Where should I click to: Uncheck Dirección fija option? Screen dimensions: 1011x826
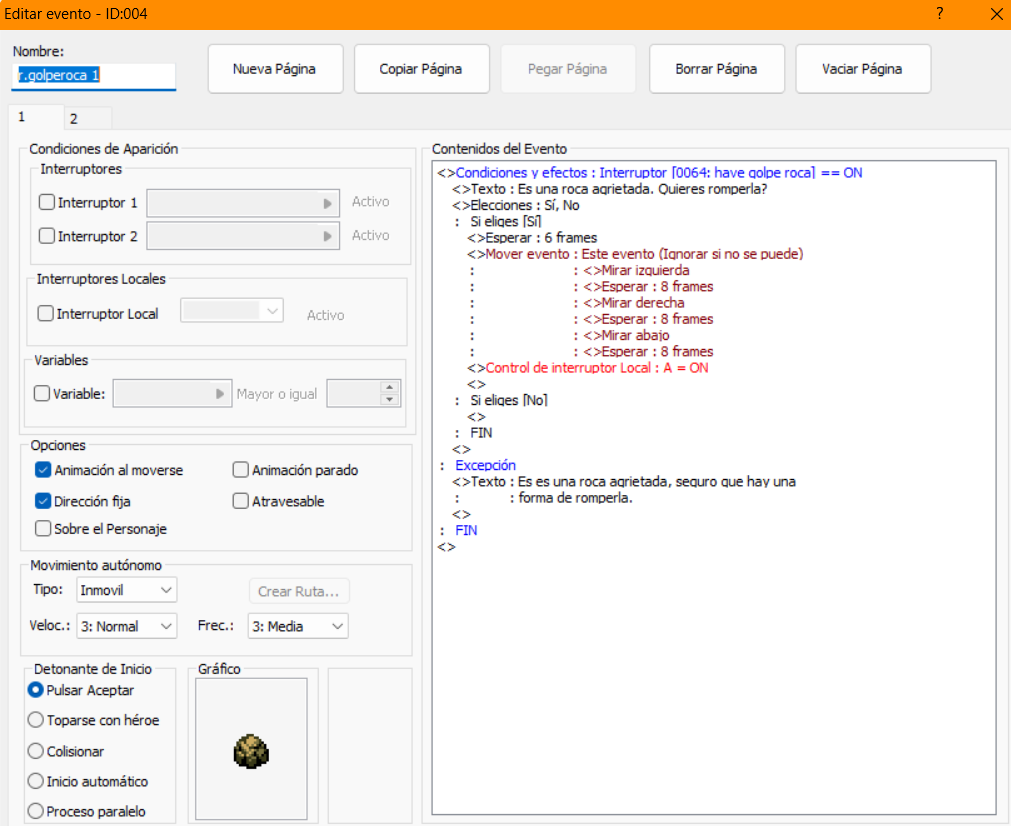(x=44, y=501)
